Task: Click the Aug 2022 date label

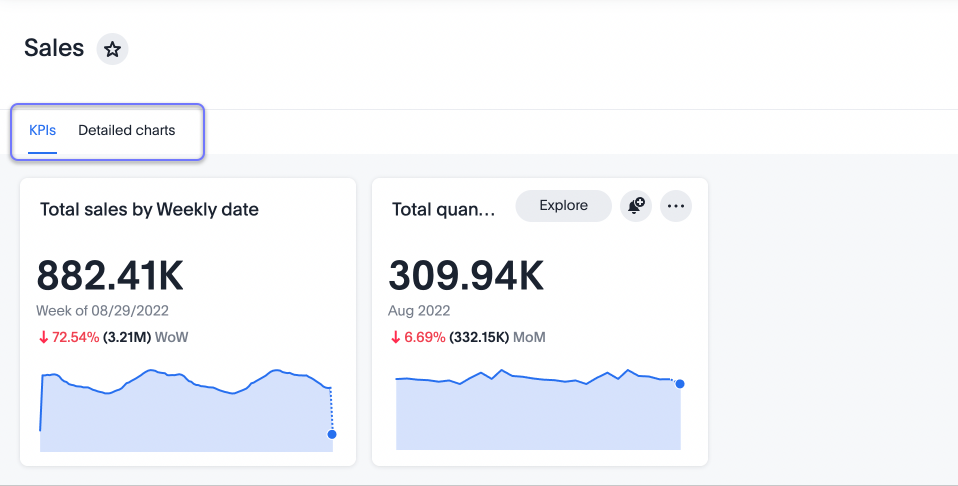Action: (419, 311)
